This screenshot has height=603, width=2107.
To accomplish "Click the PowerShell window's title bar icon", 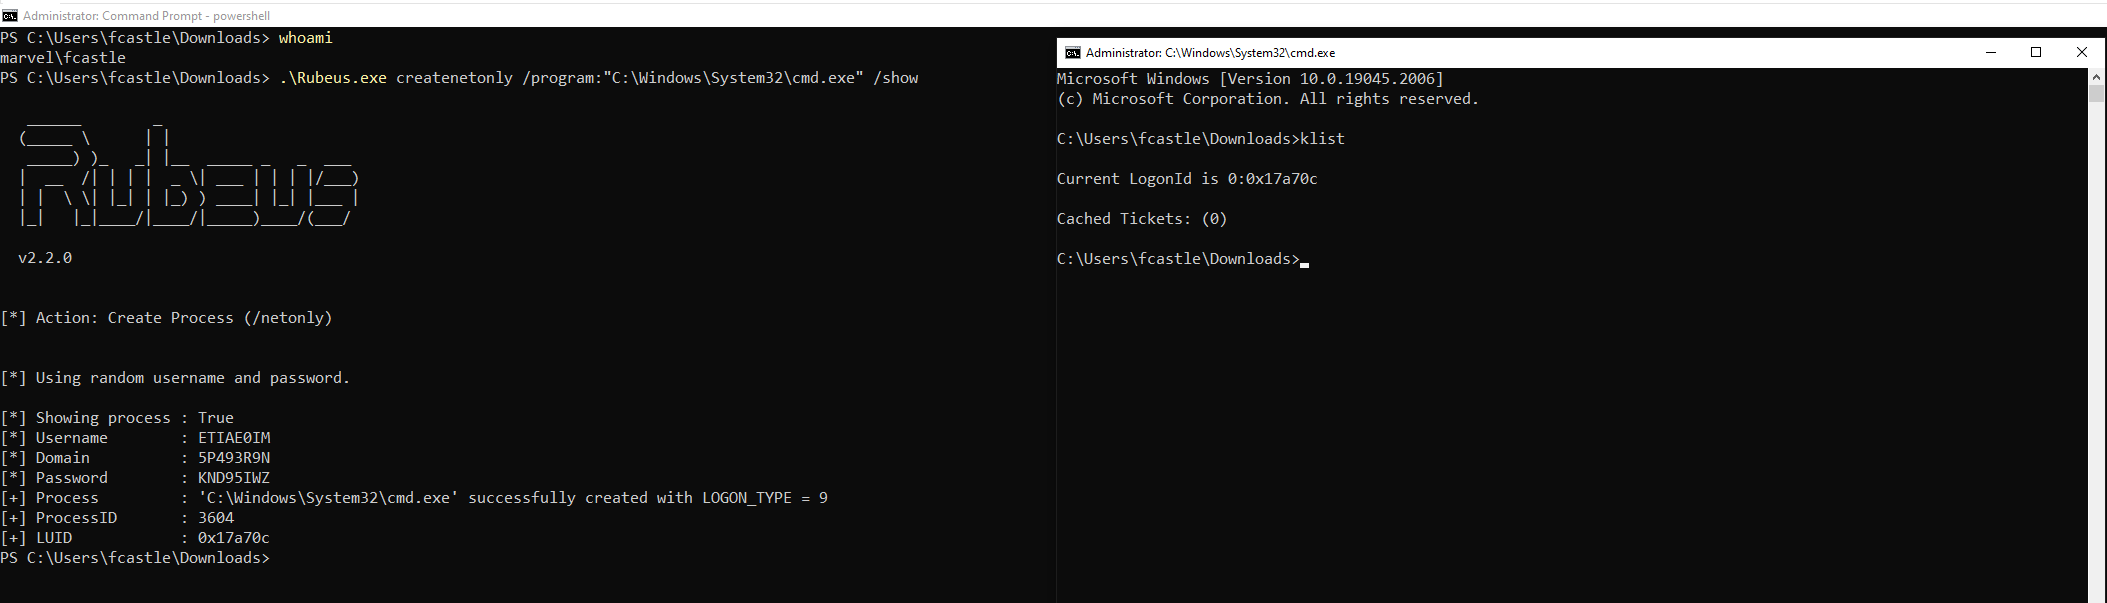I will point(10,15).
